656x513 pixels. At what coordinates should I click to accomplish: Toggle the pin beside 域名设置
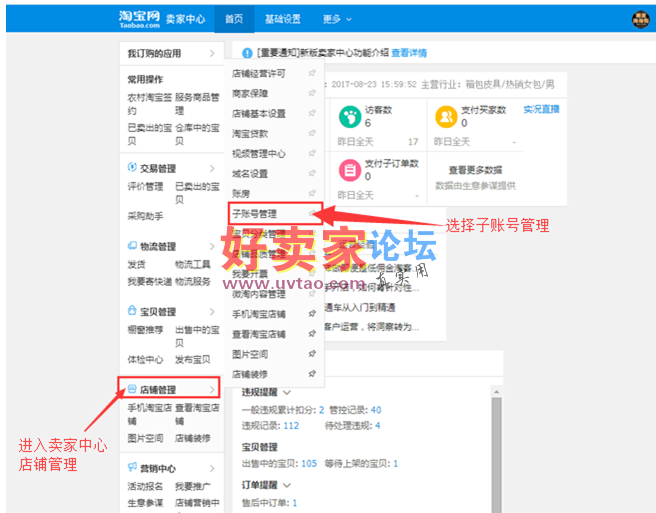[313, 174]
